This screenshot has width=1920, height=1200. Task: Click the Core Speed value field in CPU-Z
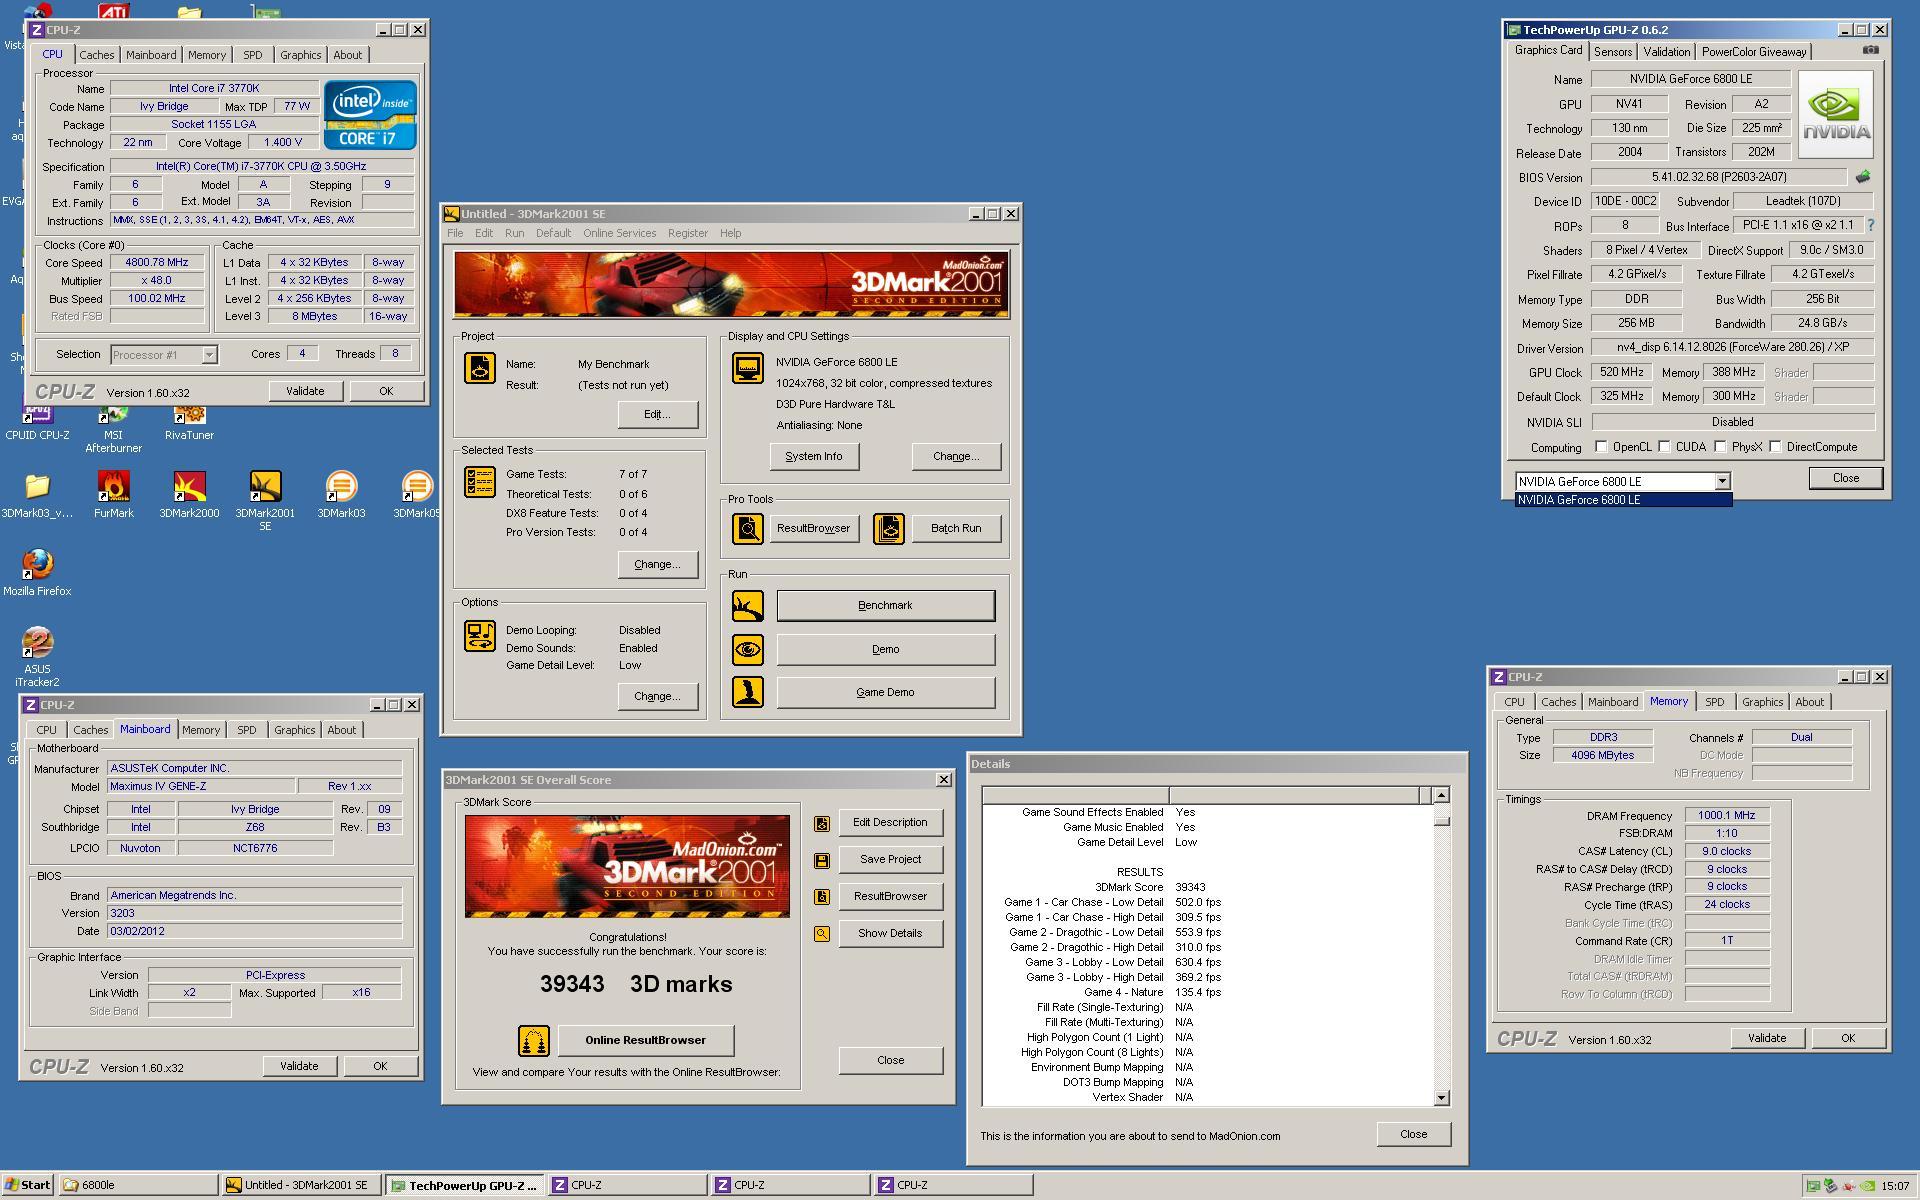157,263
